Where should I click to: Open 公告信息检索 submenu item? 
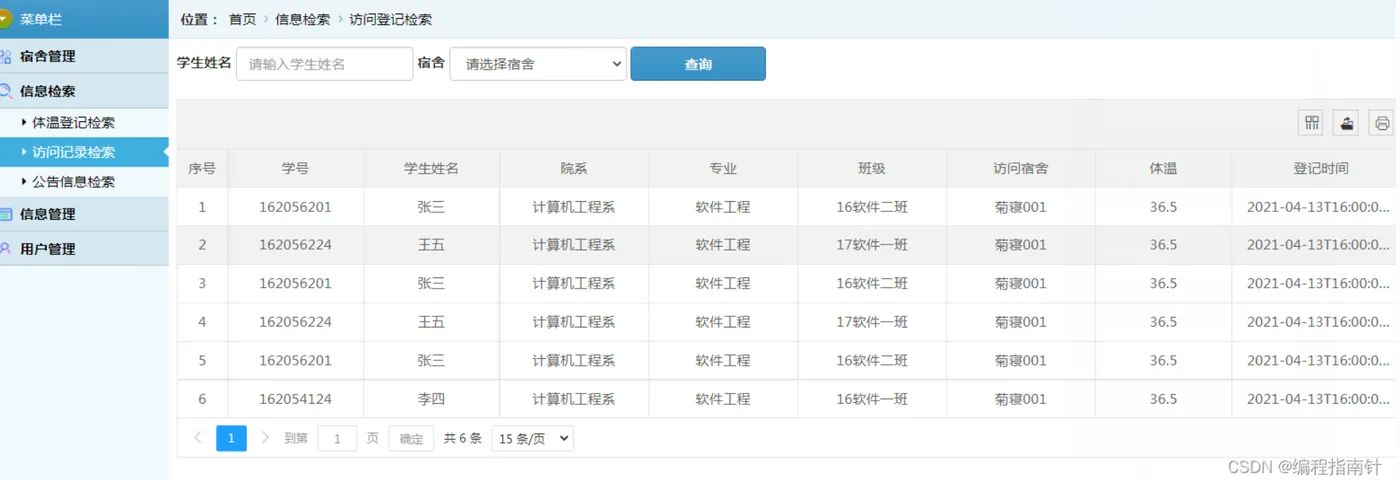pyautogui.click(x=84, y=182)
